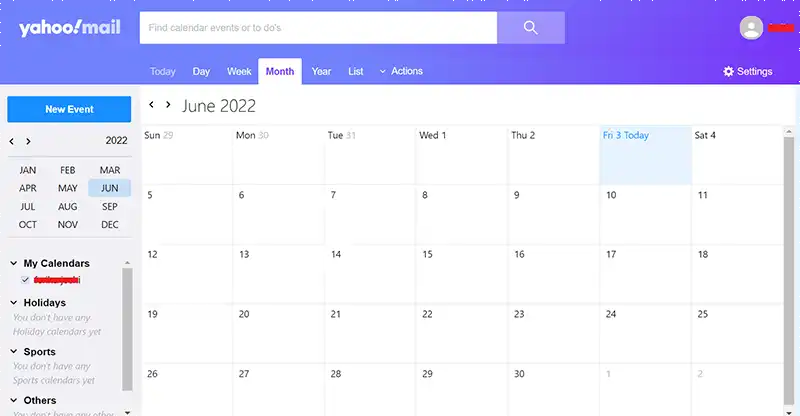Select JAN in the mini calendar
Viewport: 800px width, 416px height.
(x=28, y=170)
